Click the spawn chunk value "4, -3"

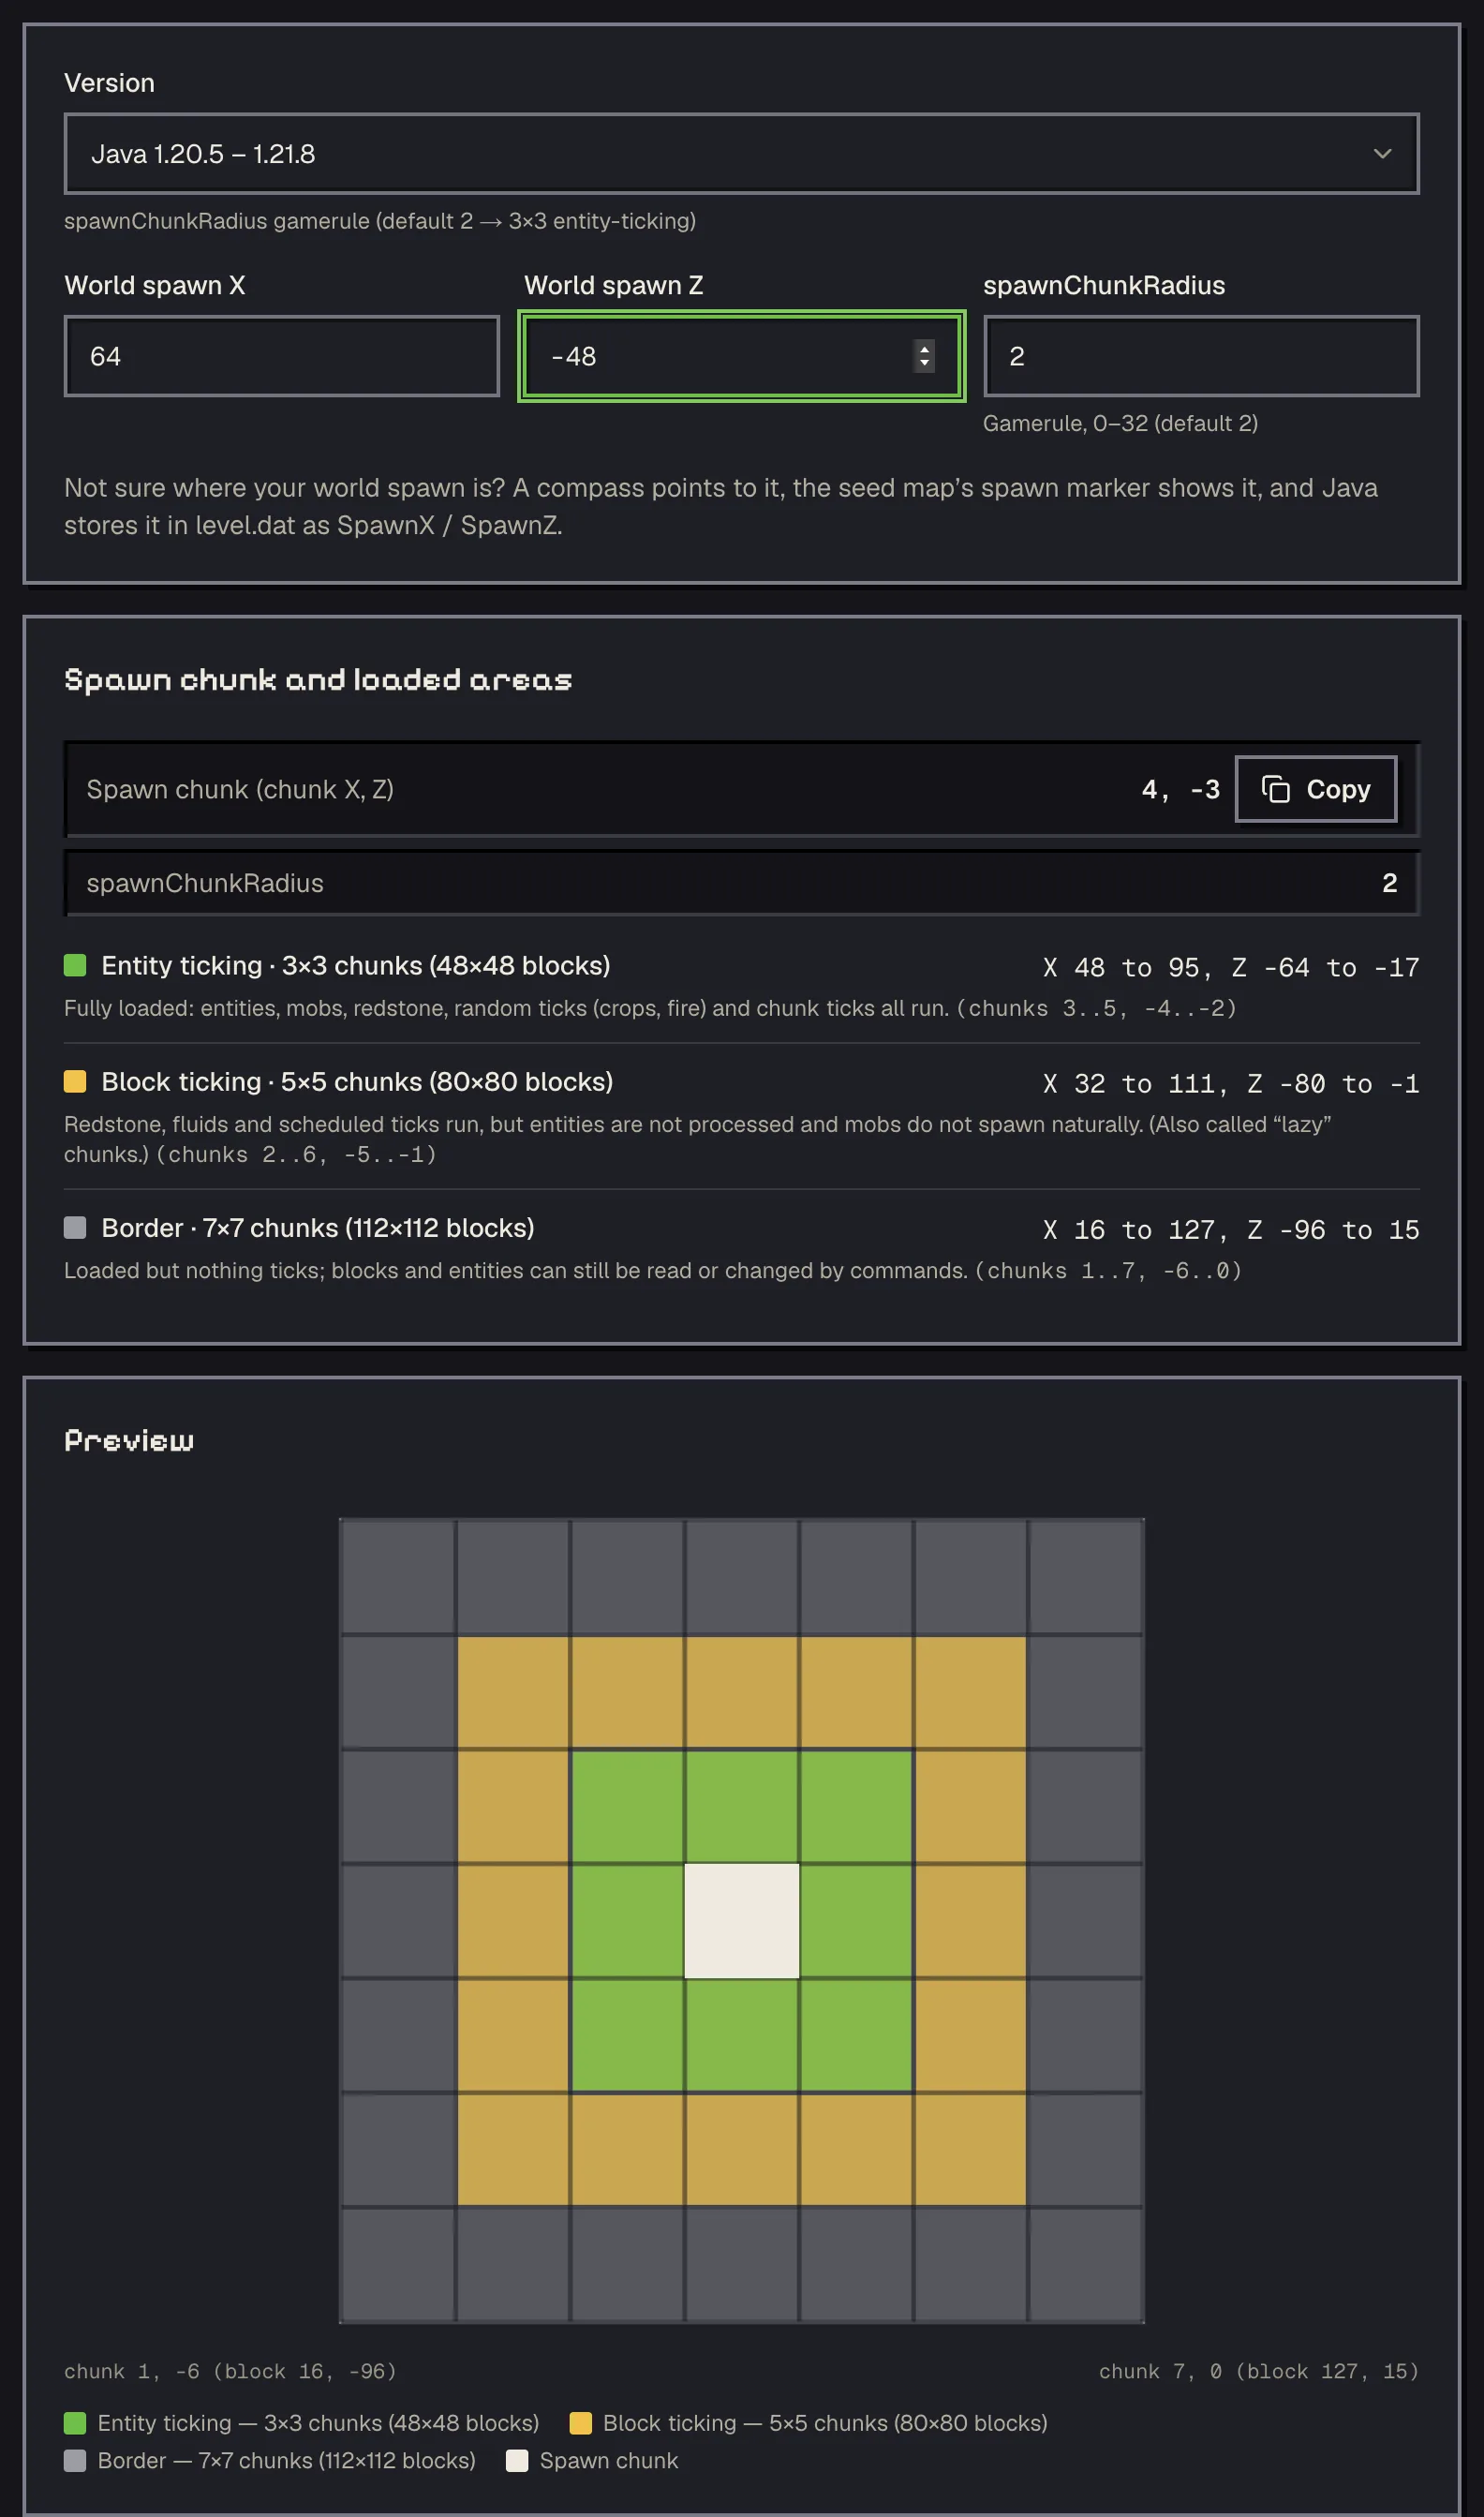click(1181, 790)
